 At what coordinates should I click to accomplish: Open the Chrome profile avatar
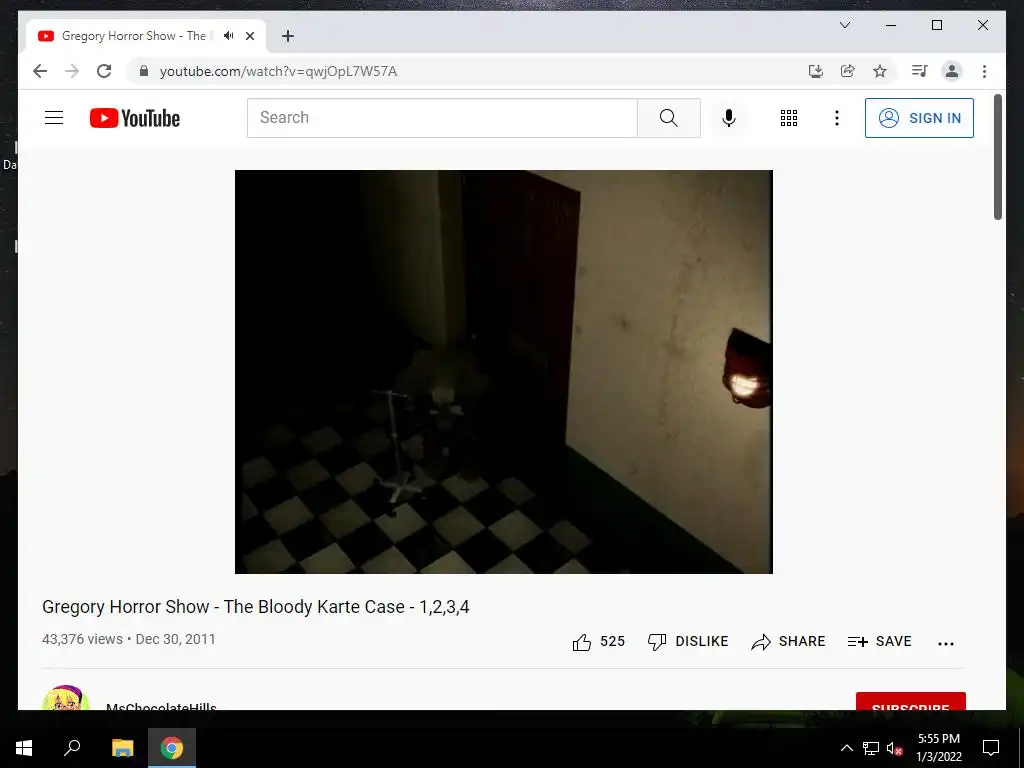pyautogui.click(x=952, y=71)
